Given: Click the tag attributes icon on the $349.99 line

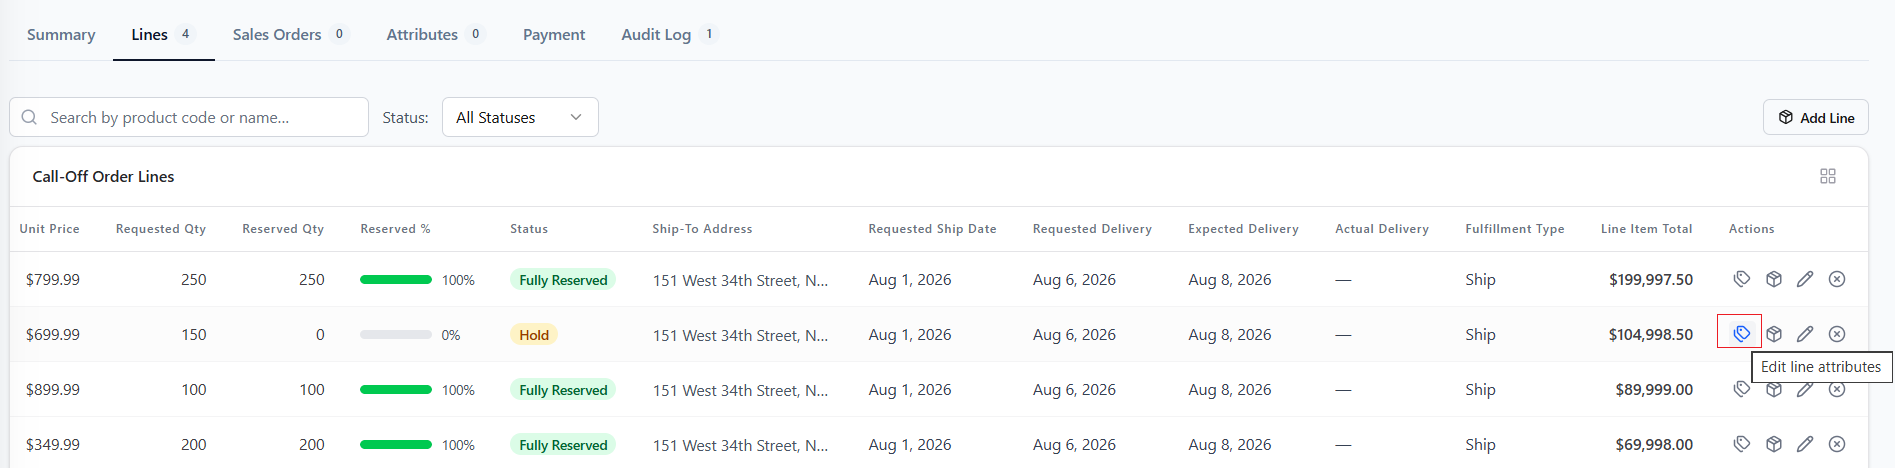Looking at the screenshot, I should [x=1741, y=444].
